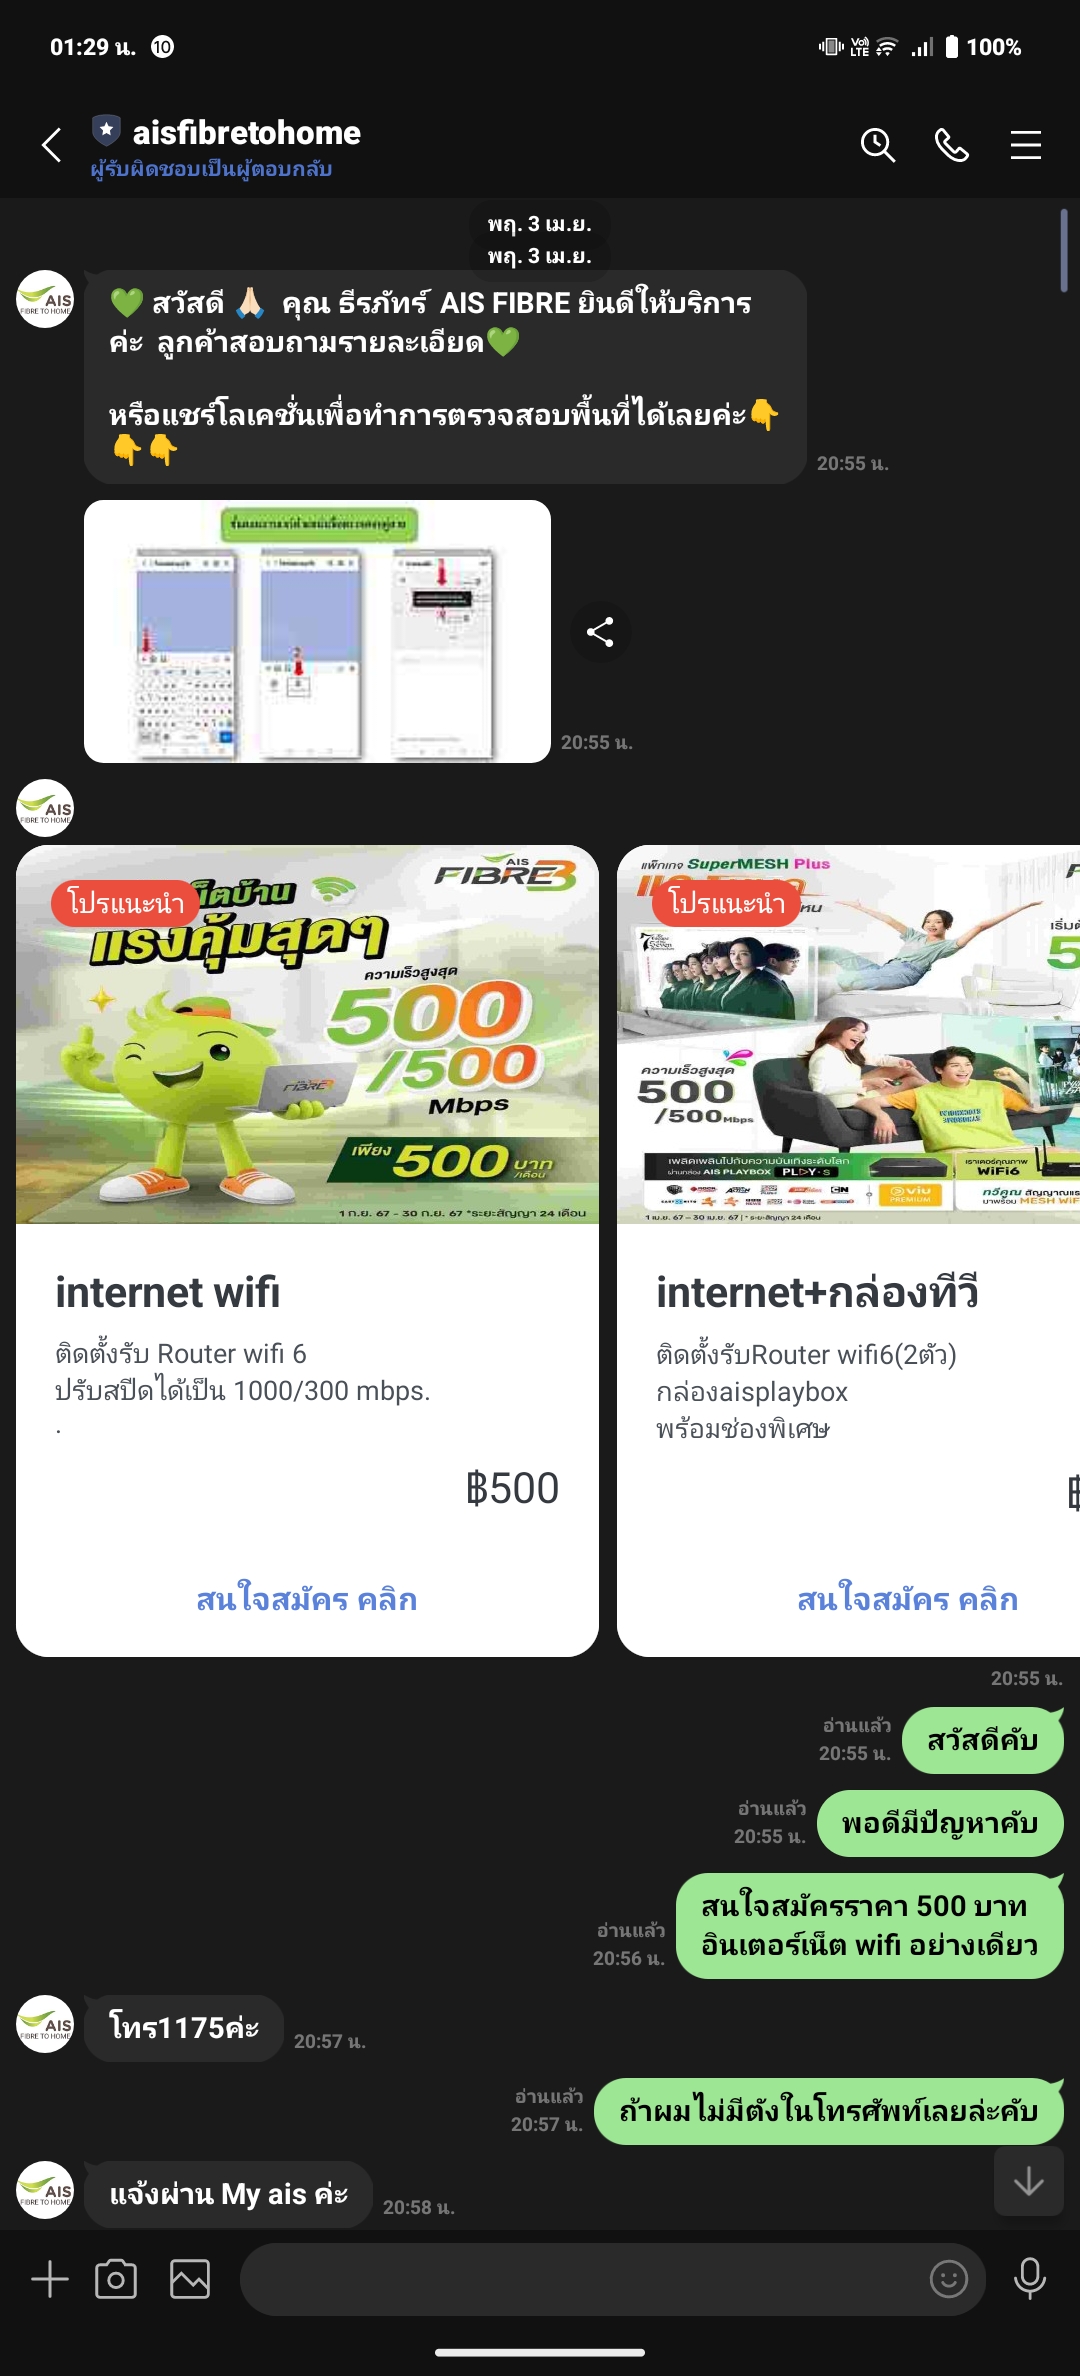Tap สนใจสมัคร คลิก on internet wifi card
Image resolution: width=1080 pixels, height=2376 pixels.
[307, 1599]
